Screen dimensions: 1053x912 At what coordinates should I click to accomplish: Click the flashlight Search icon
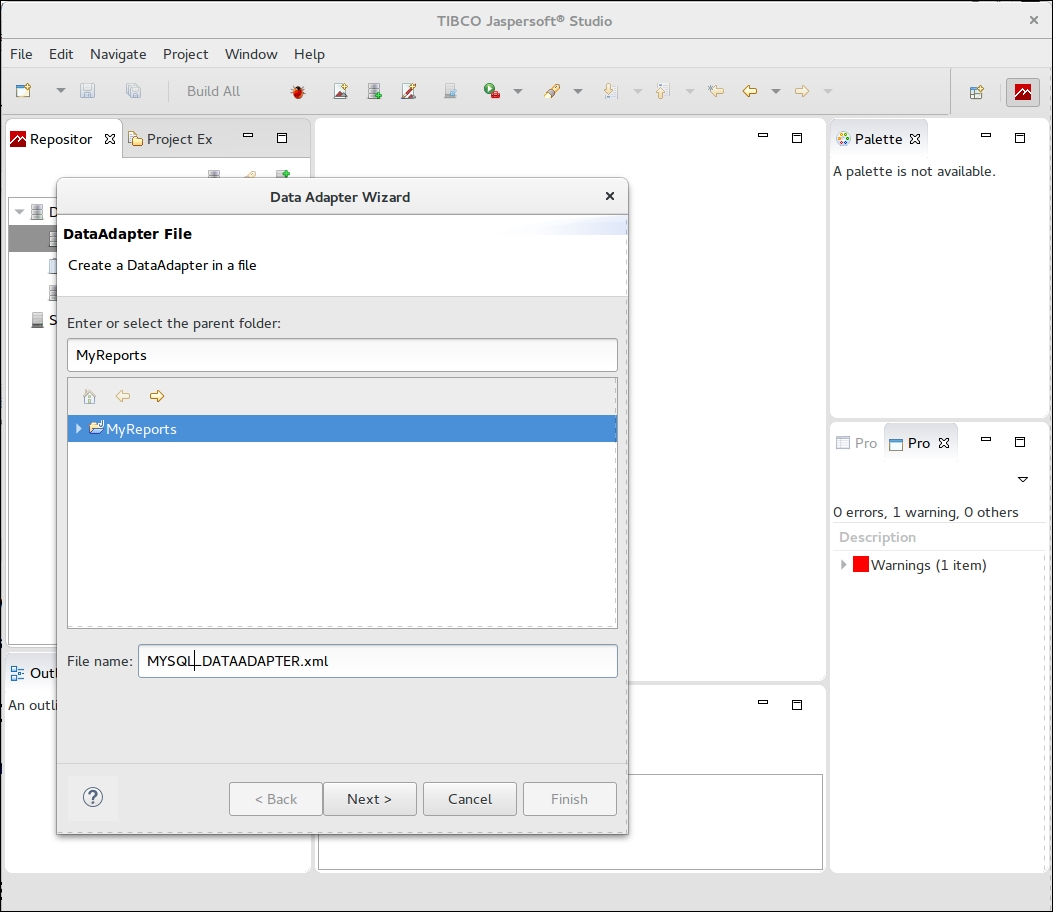[552, 91]
